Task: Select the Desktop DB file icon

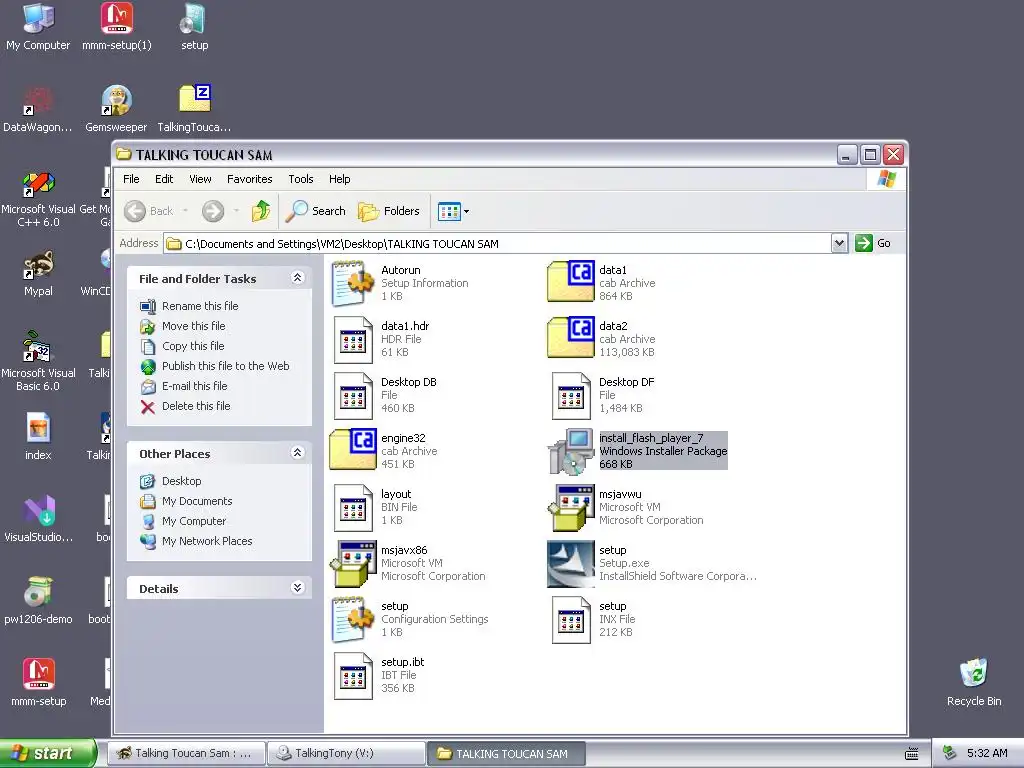Action: (353, 396)
